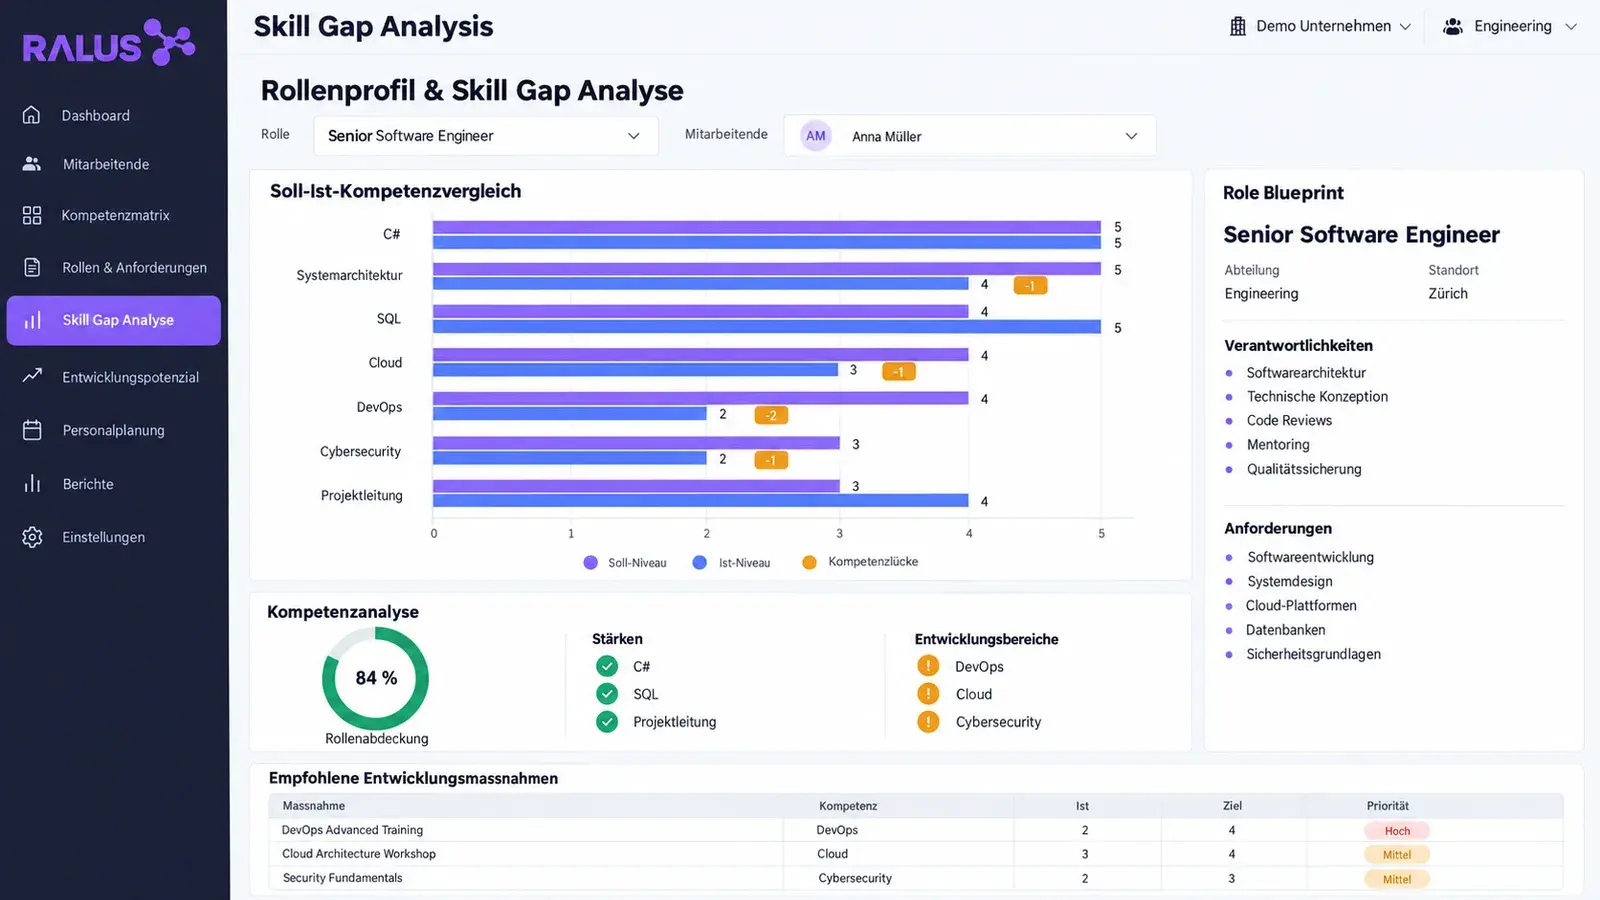Click the Priorität column header
This screenshot has height=900, width=1600.
click(1388, 806)
